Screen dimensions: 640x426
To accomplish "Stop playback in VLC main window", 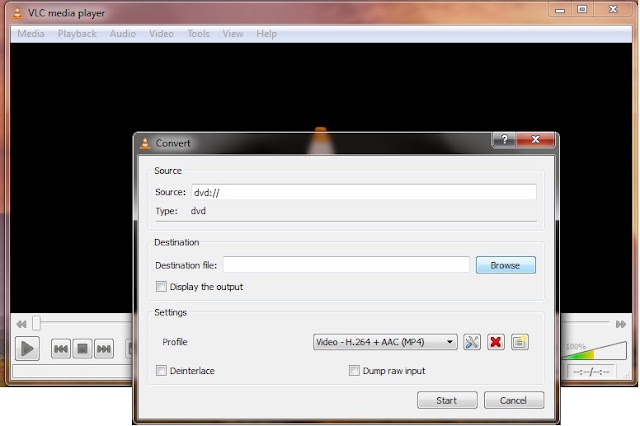I will pyautogui.click(x=82, y=348).
